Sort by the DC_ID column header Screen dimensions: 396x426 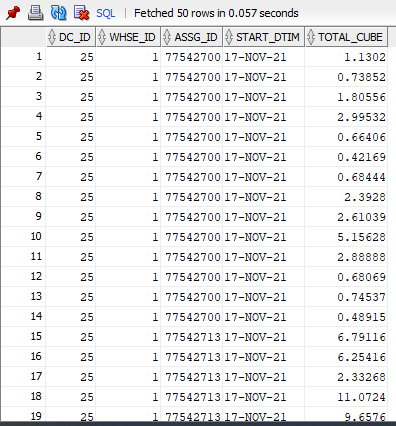click(71, 37)
